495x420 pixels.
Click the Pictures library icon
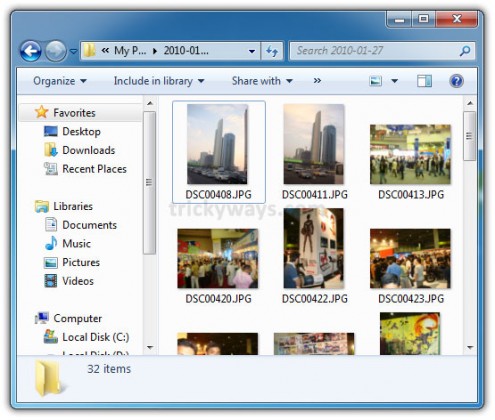(x=51, y=263)
